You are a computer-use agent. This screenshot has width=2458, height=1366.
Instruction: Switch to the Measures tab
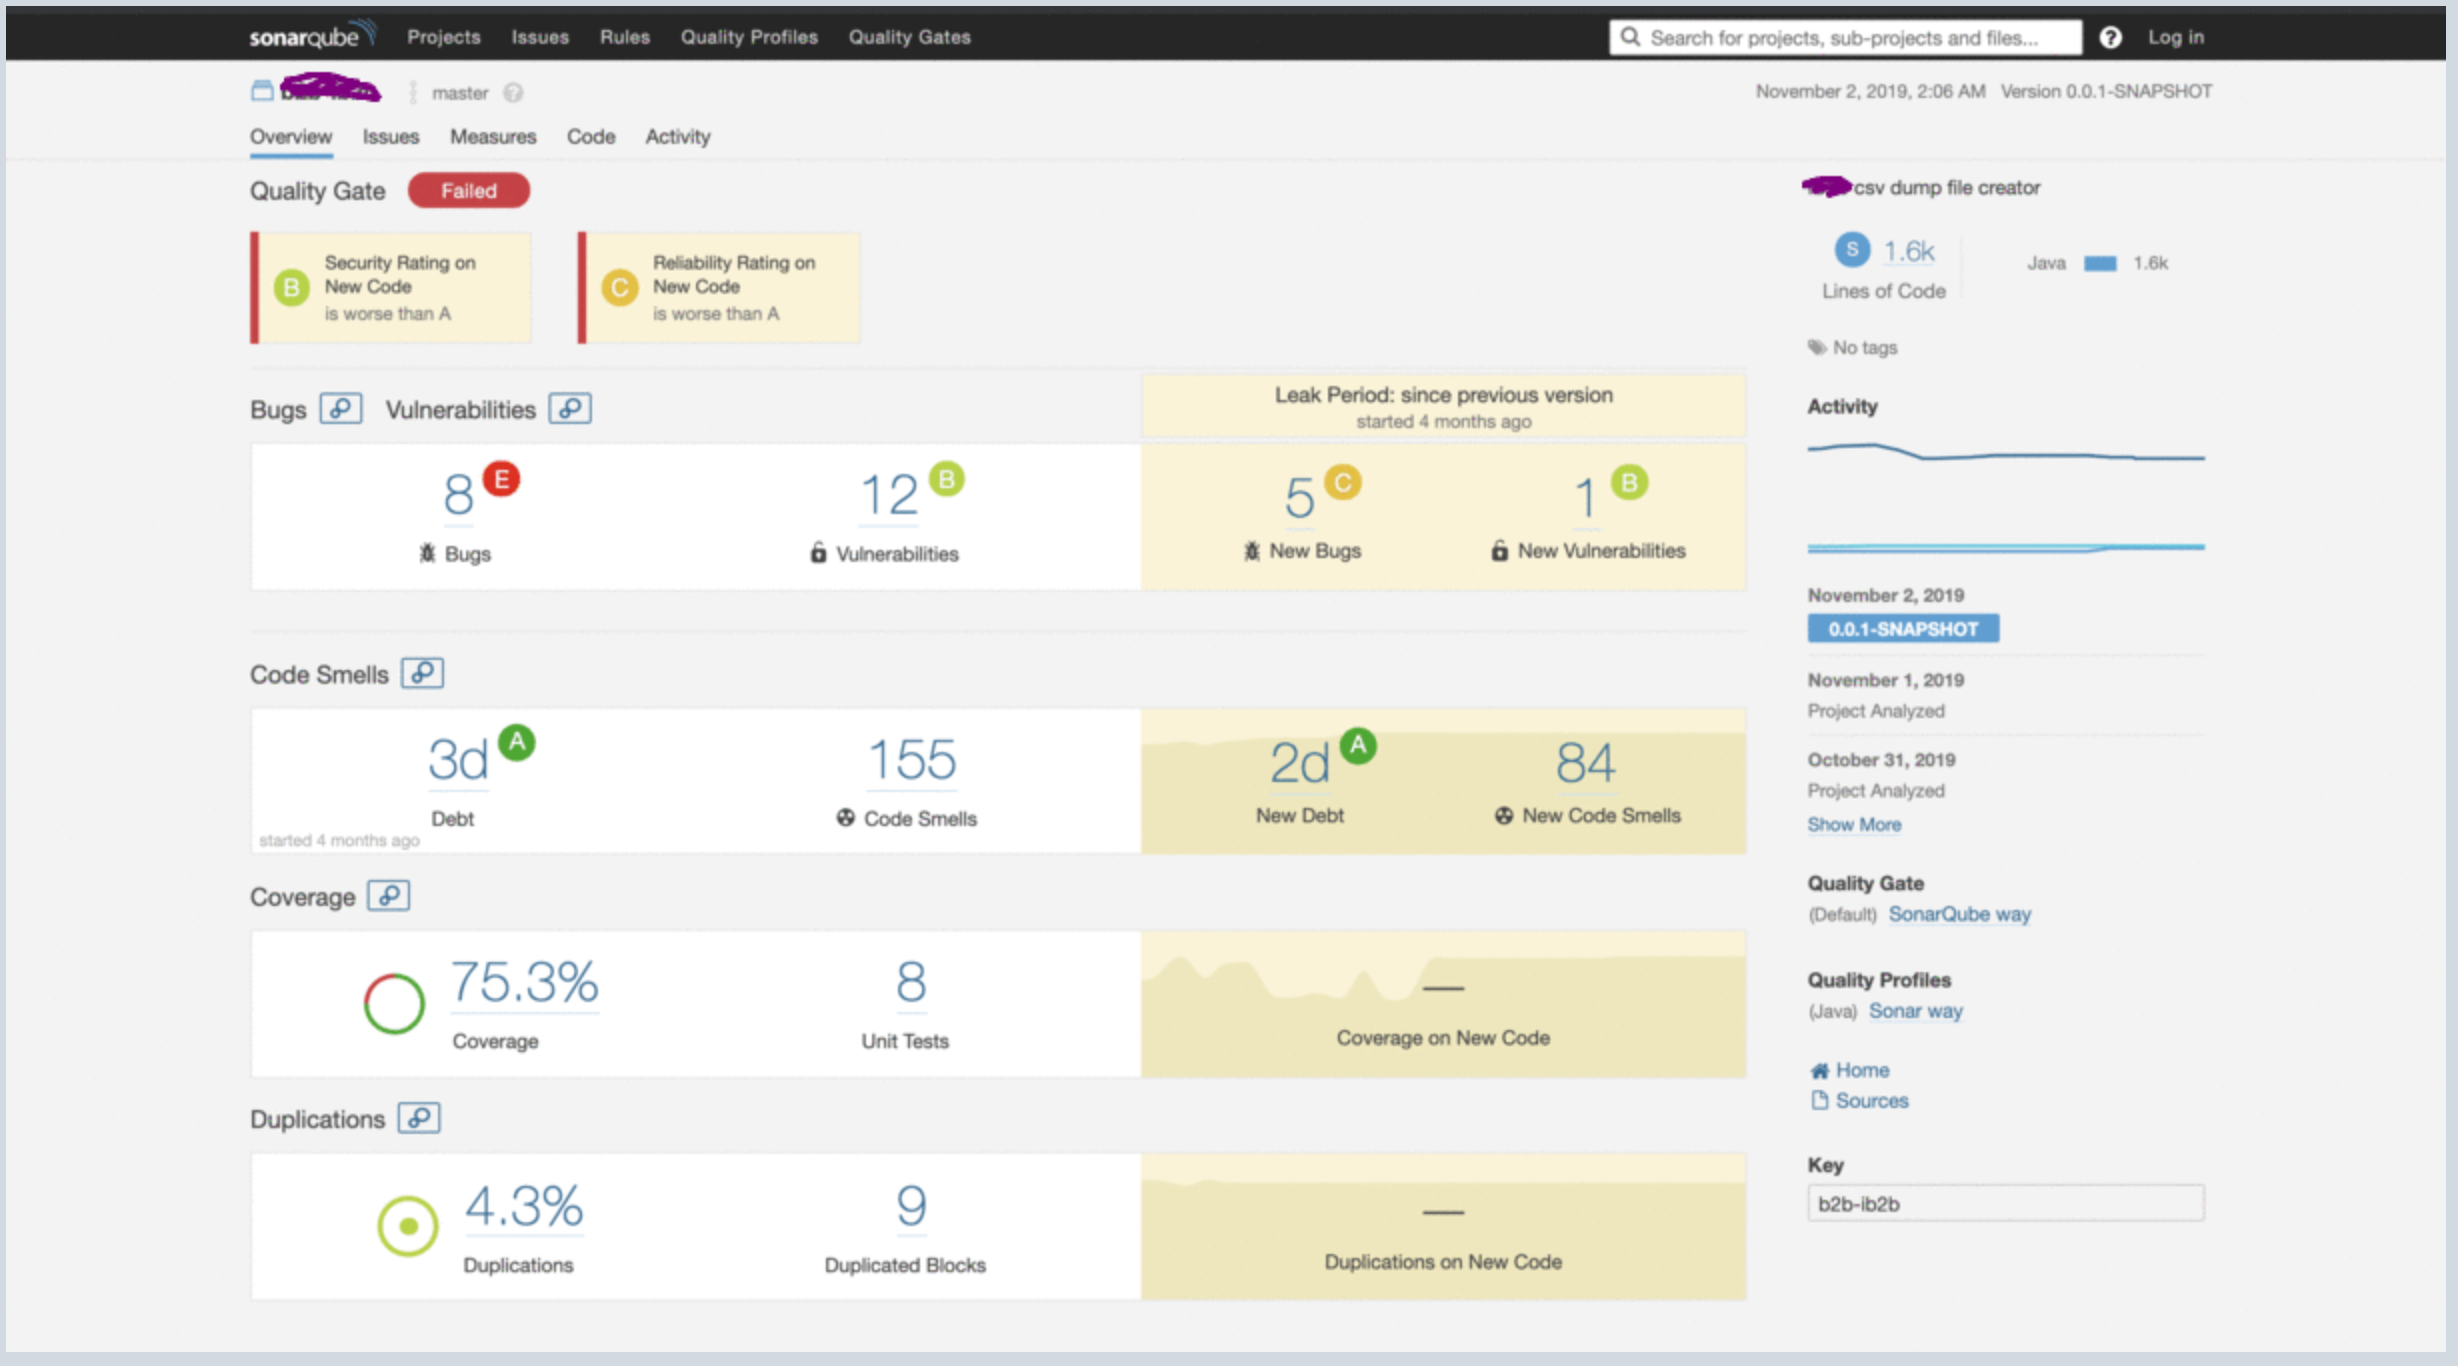pyautogui.click(x=493, y=137)
